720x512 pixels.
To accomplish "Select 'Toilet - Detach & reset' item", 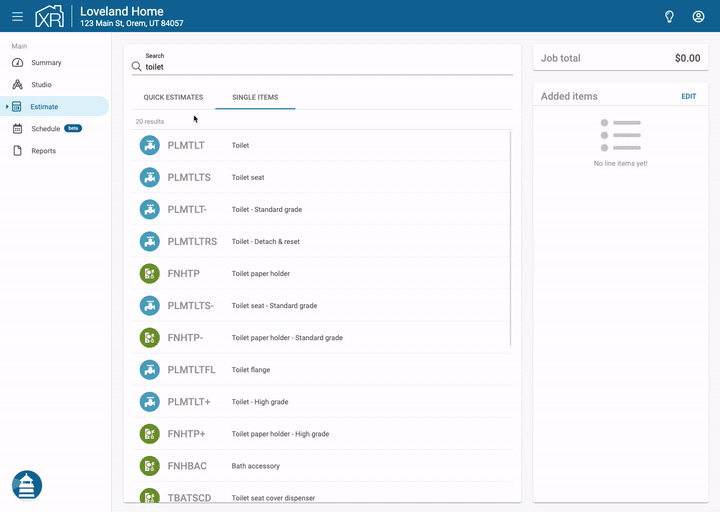I will click(265, 242).
